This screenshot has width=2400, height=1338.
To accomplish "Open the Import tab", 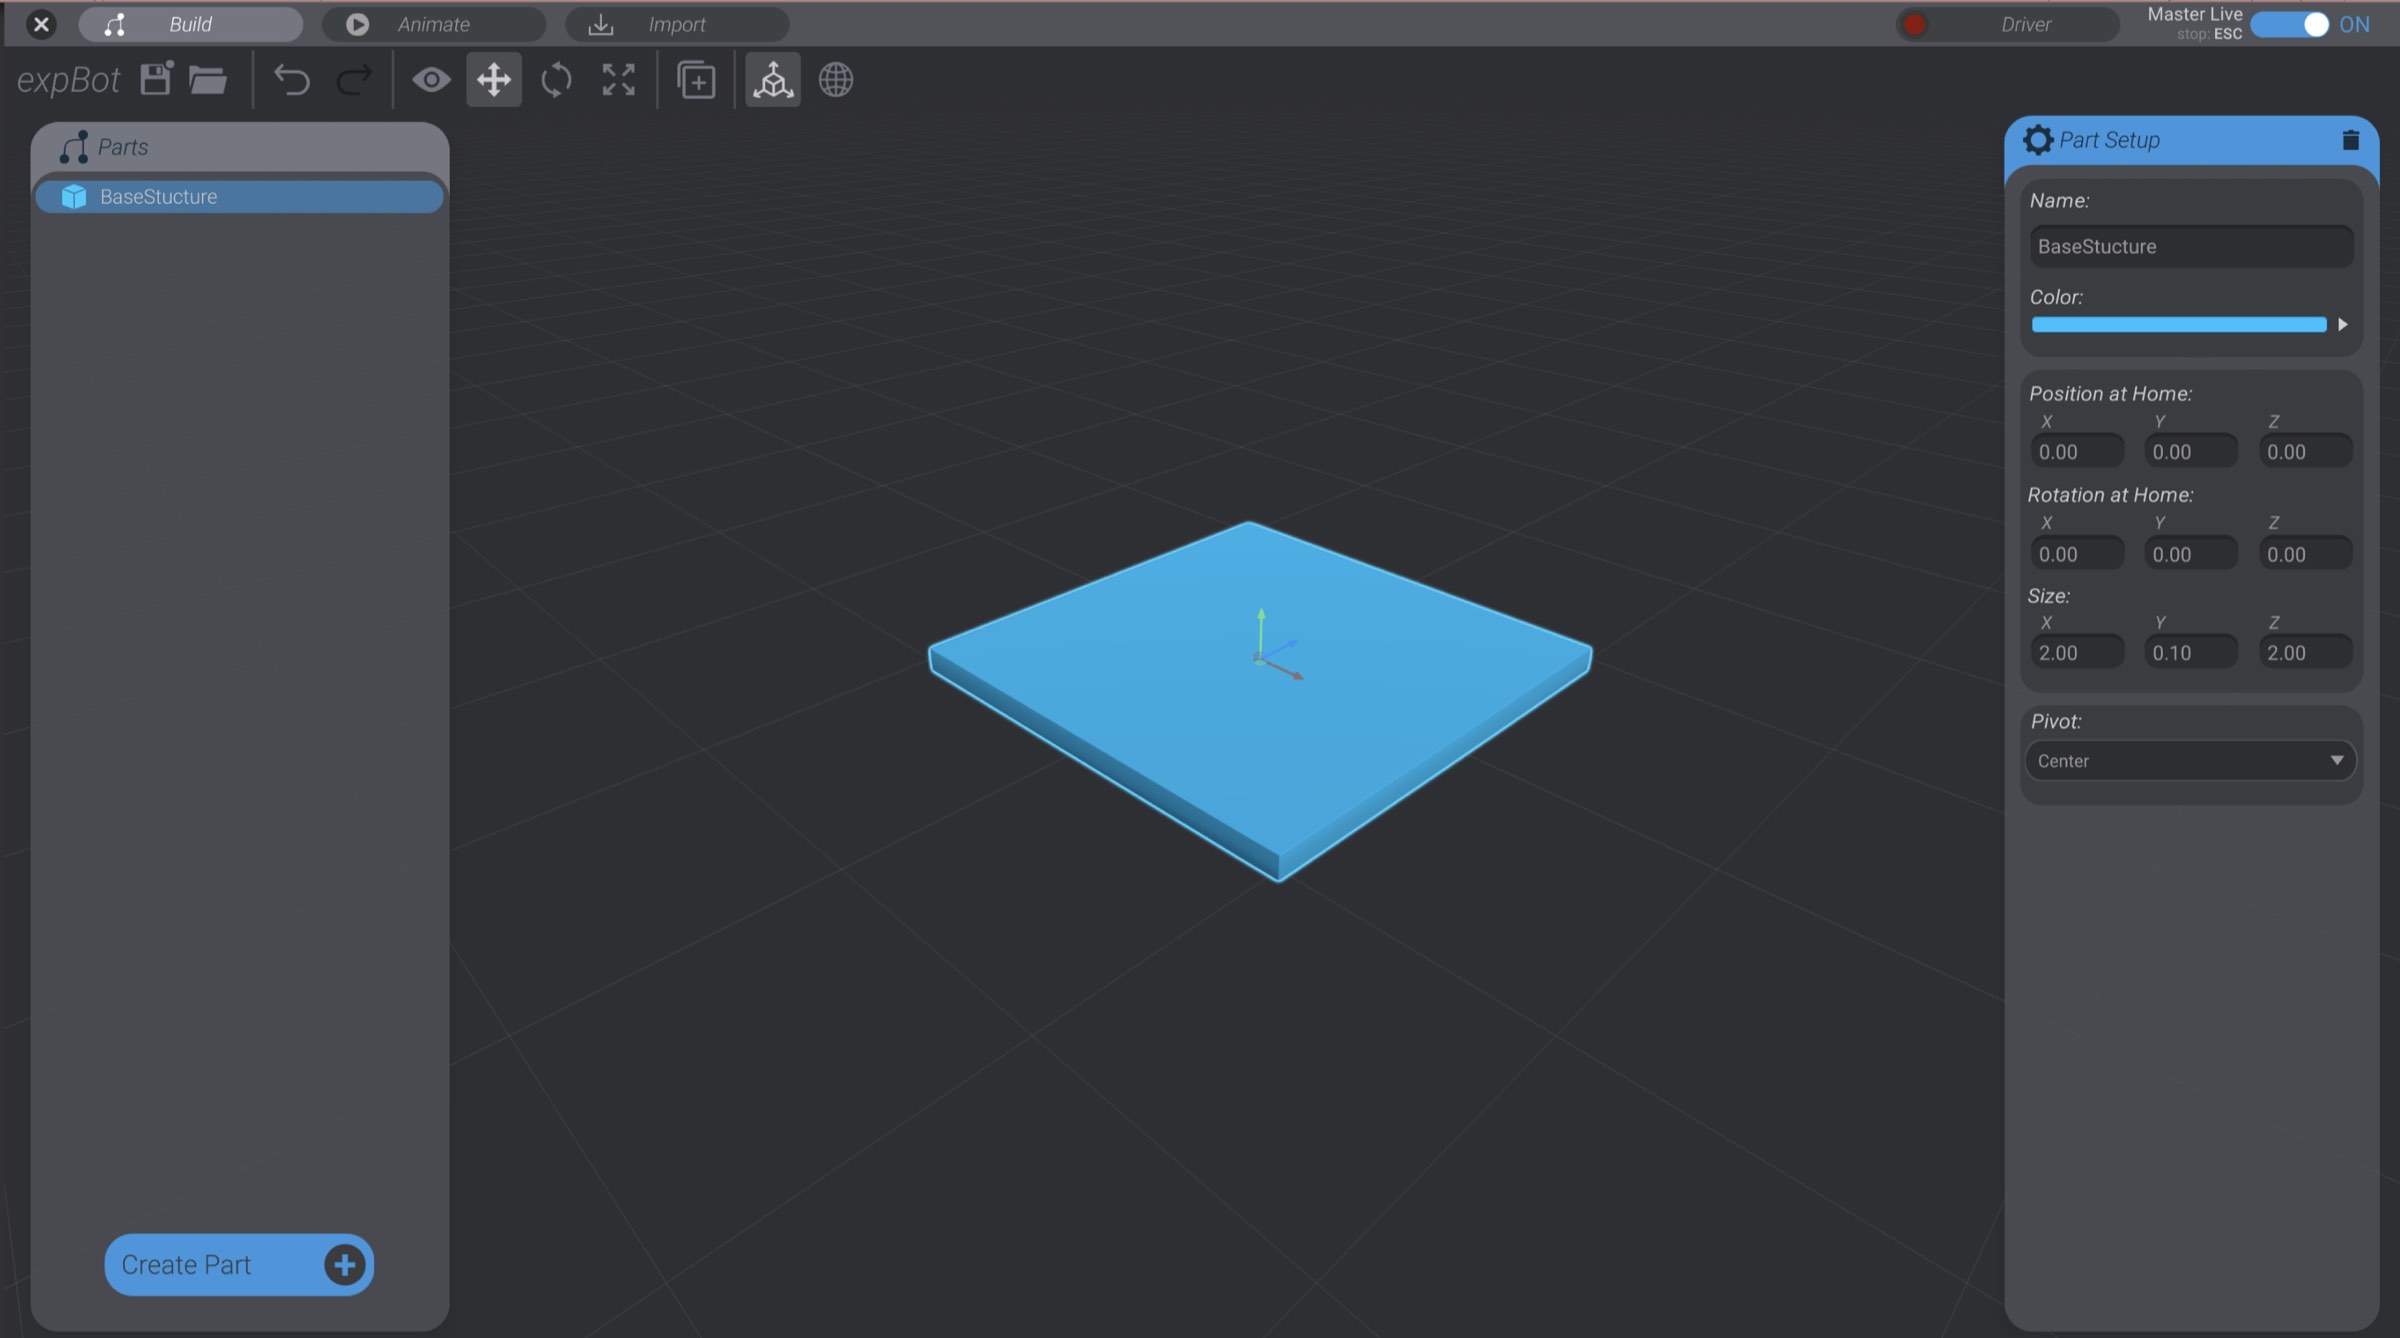I will pyautogui.click(x=678, y=24).
